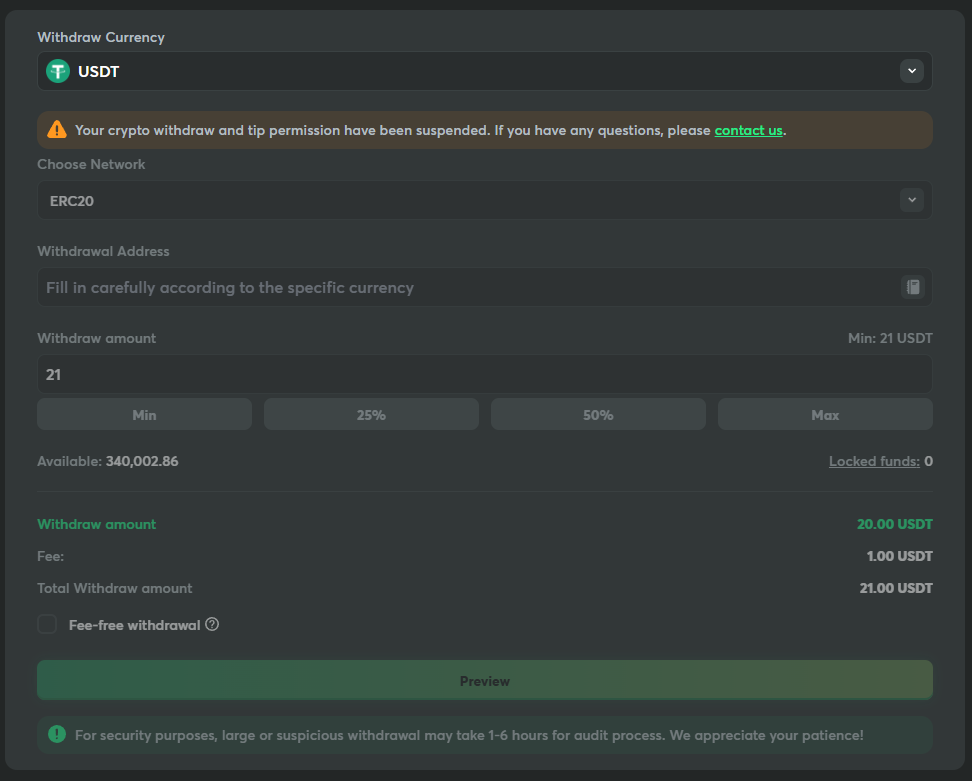Click the fee-free withdrawal help icon

pos(212,625)
